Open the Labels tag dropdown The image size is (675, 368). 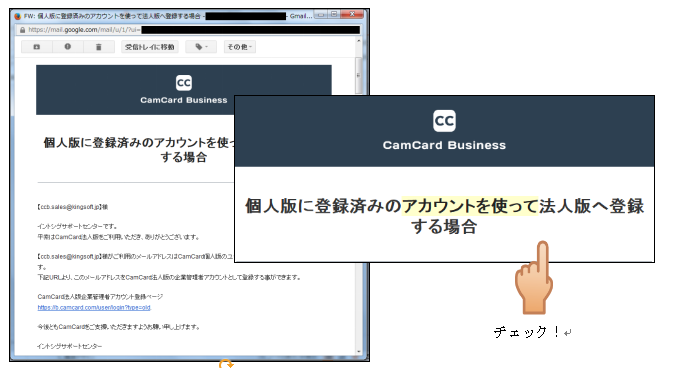(x=201, y=47)
